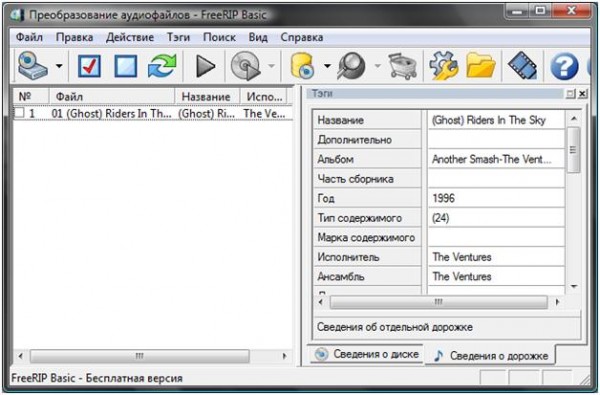This screenshot has height=395, width=600.
Task: Click the Марка содержимого value field
Action: click(496, 237)
